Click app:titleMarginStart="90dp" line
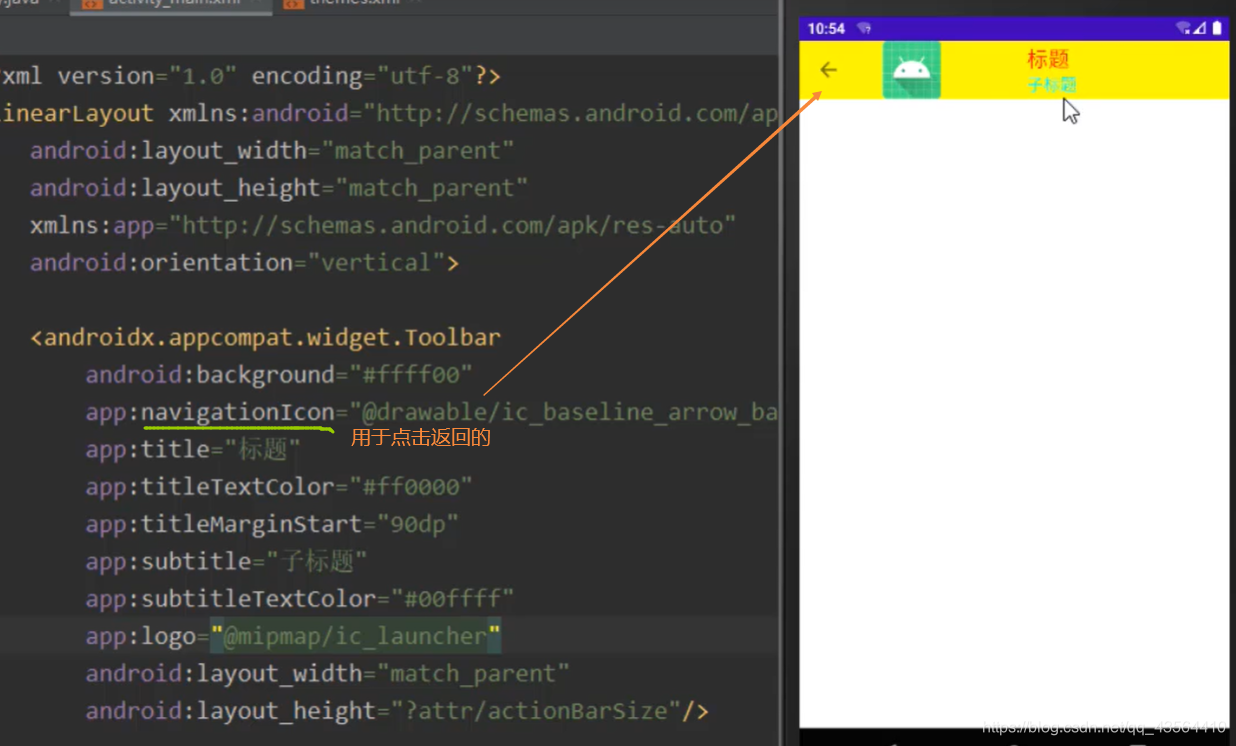Viewport: 1236px width, 746px height. tap(272, 524)
